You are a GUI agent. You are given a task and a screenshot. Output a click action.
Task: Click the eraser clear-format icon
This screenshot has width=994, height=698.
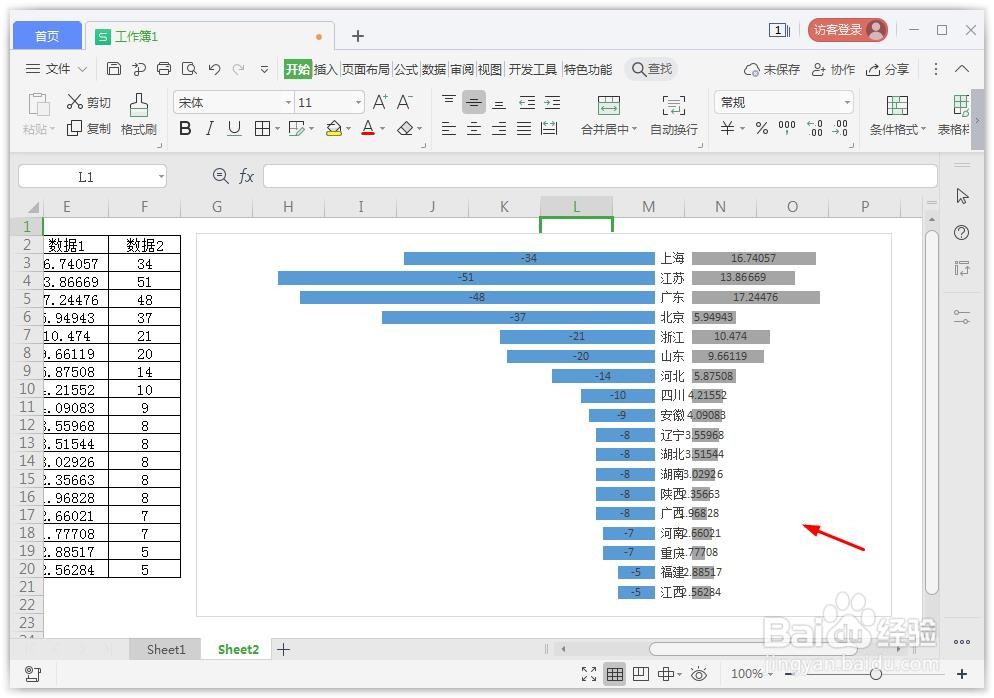pos(405,129)
